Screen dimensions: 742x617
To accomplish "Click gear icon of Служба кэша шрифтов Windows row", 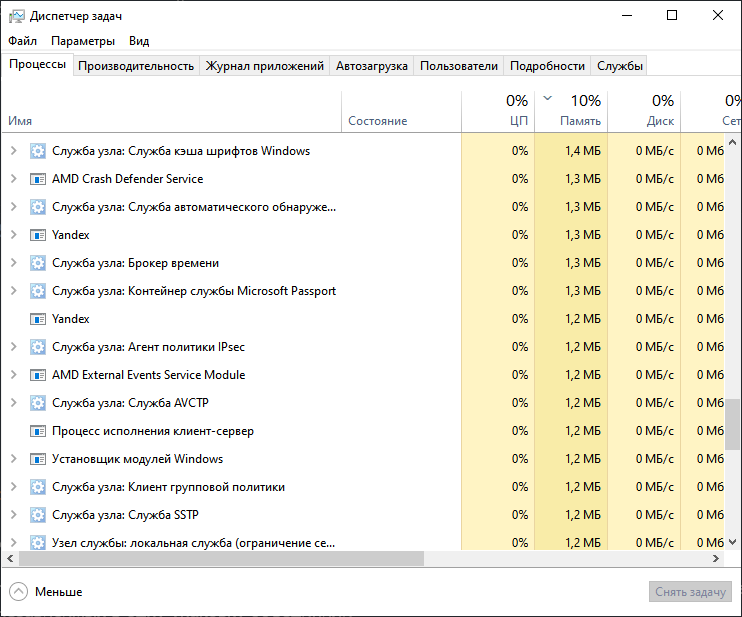I will tap(38, 151).
